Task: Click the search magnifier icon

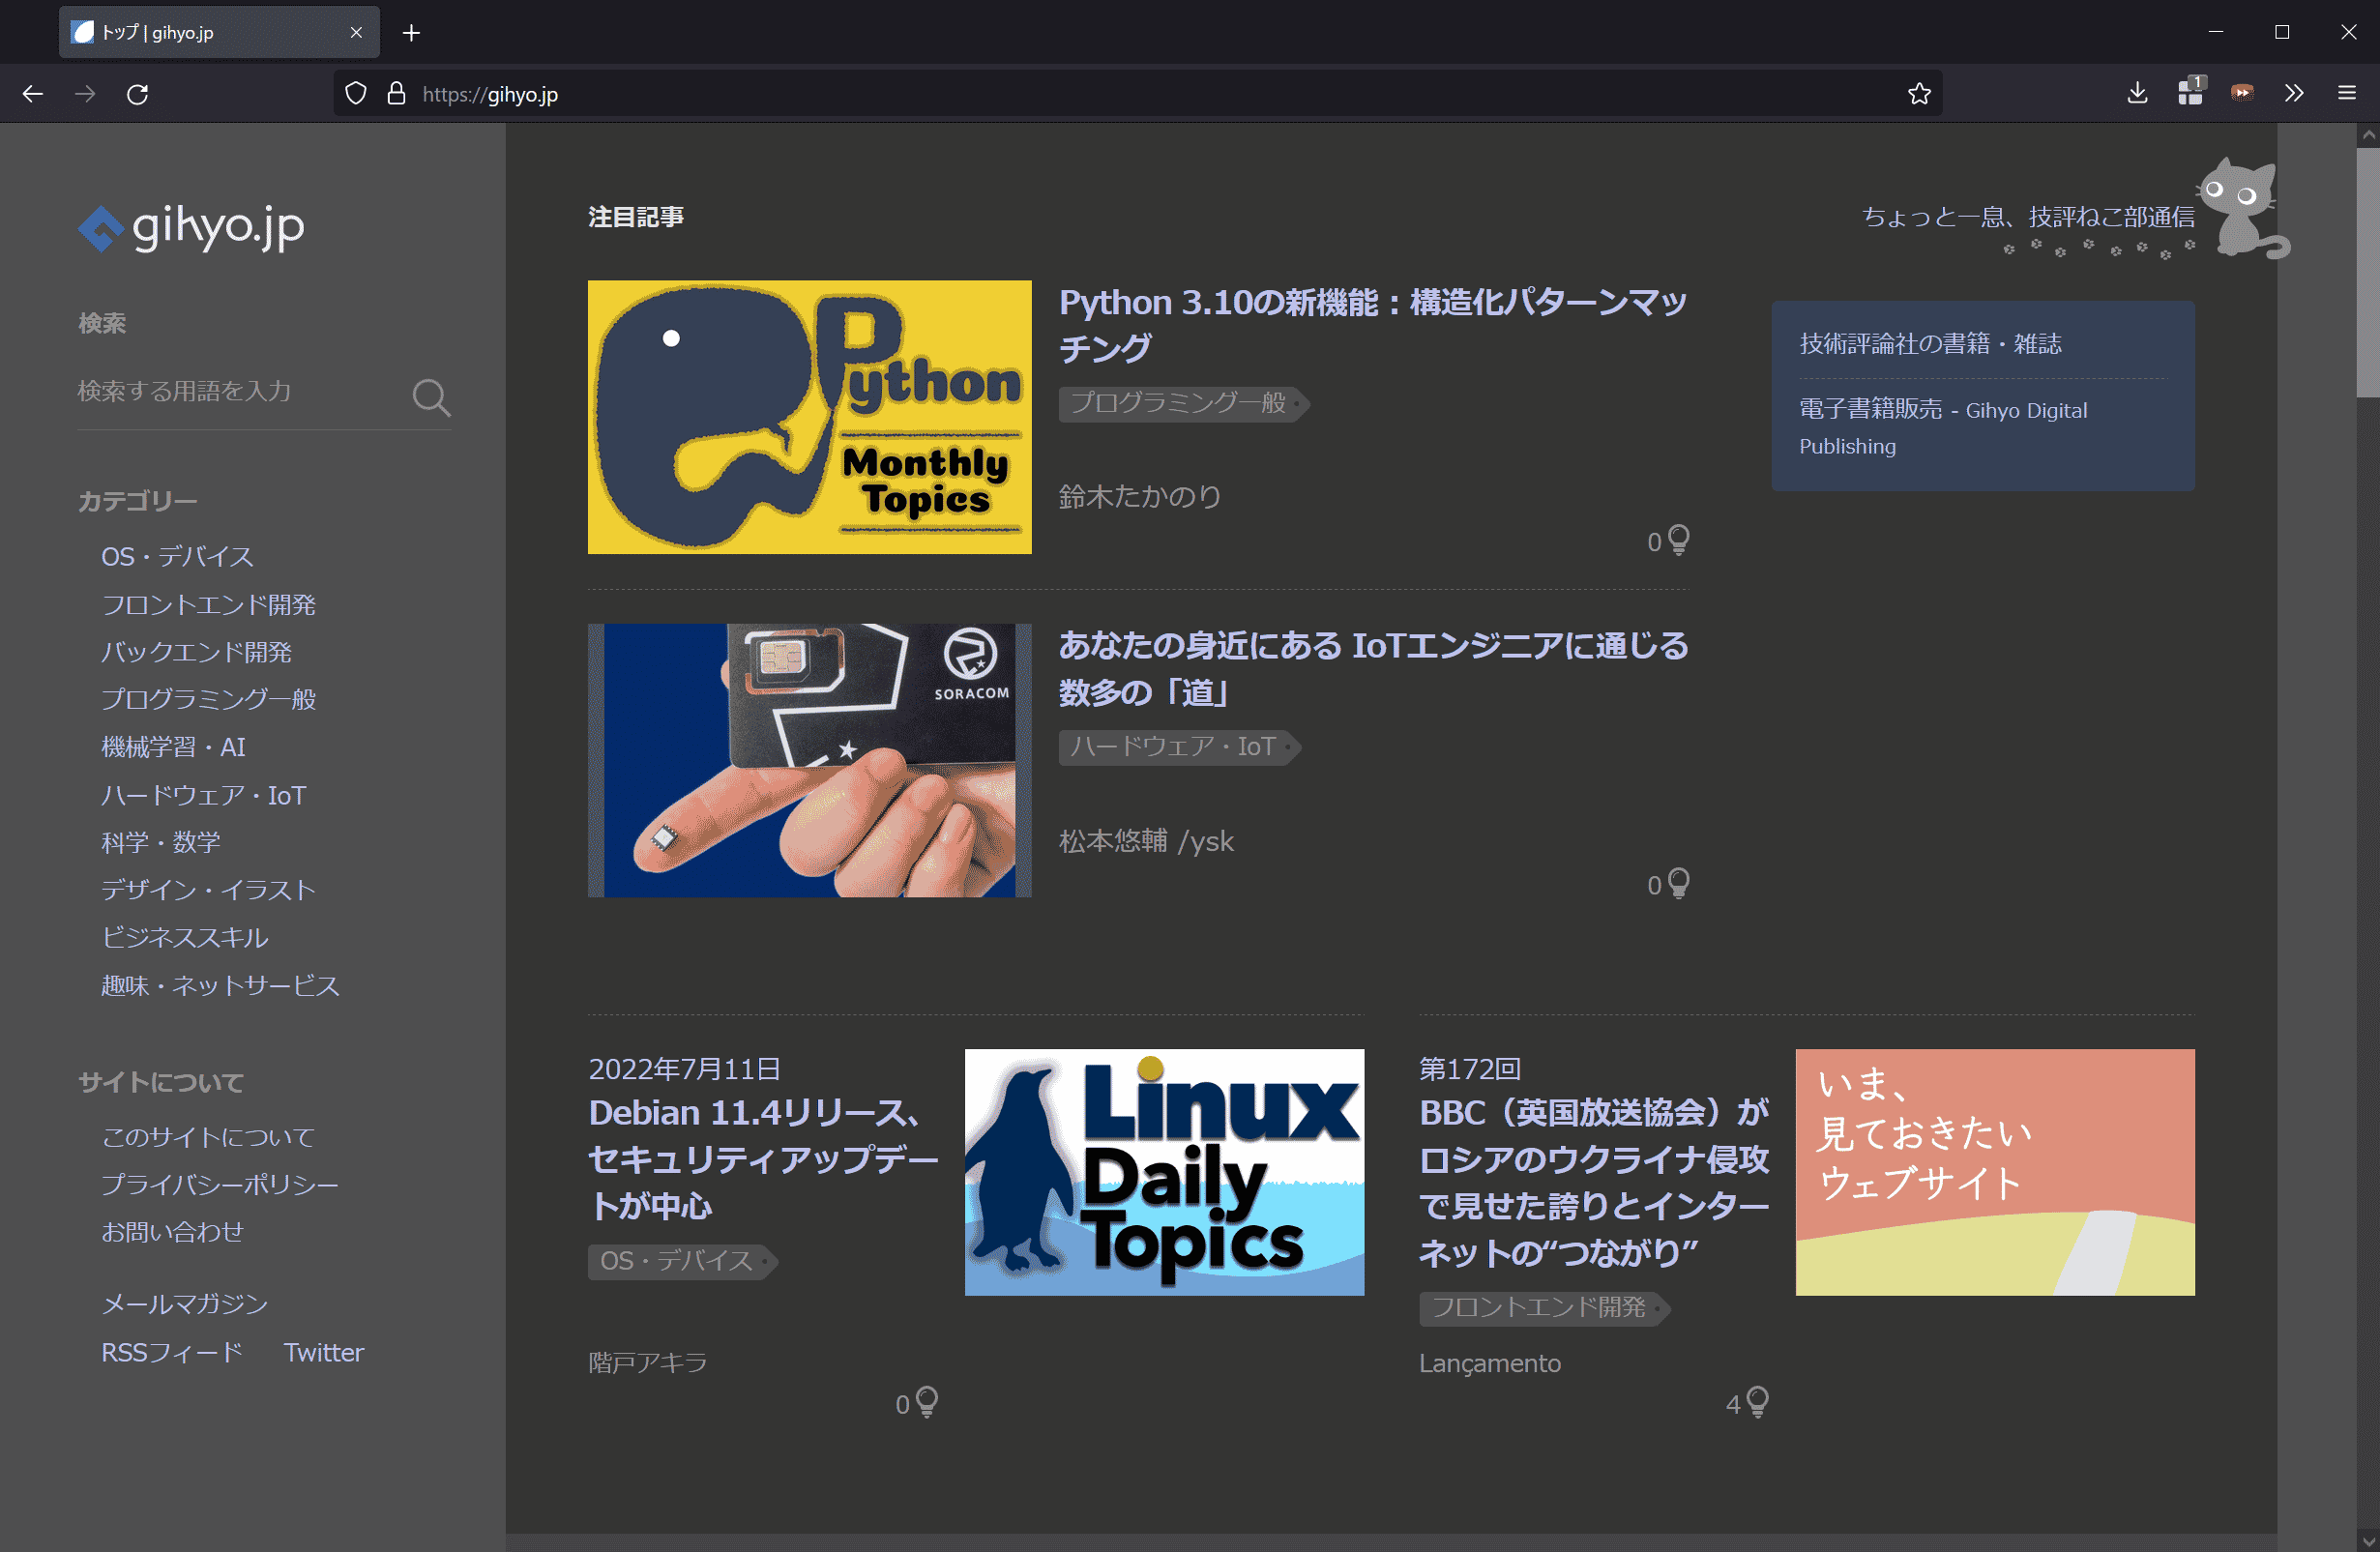Action: pyautogui.click(x=431, y=397)
